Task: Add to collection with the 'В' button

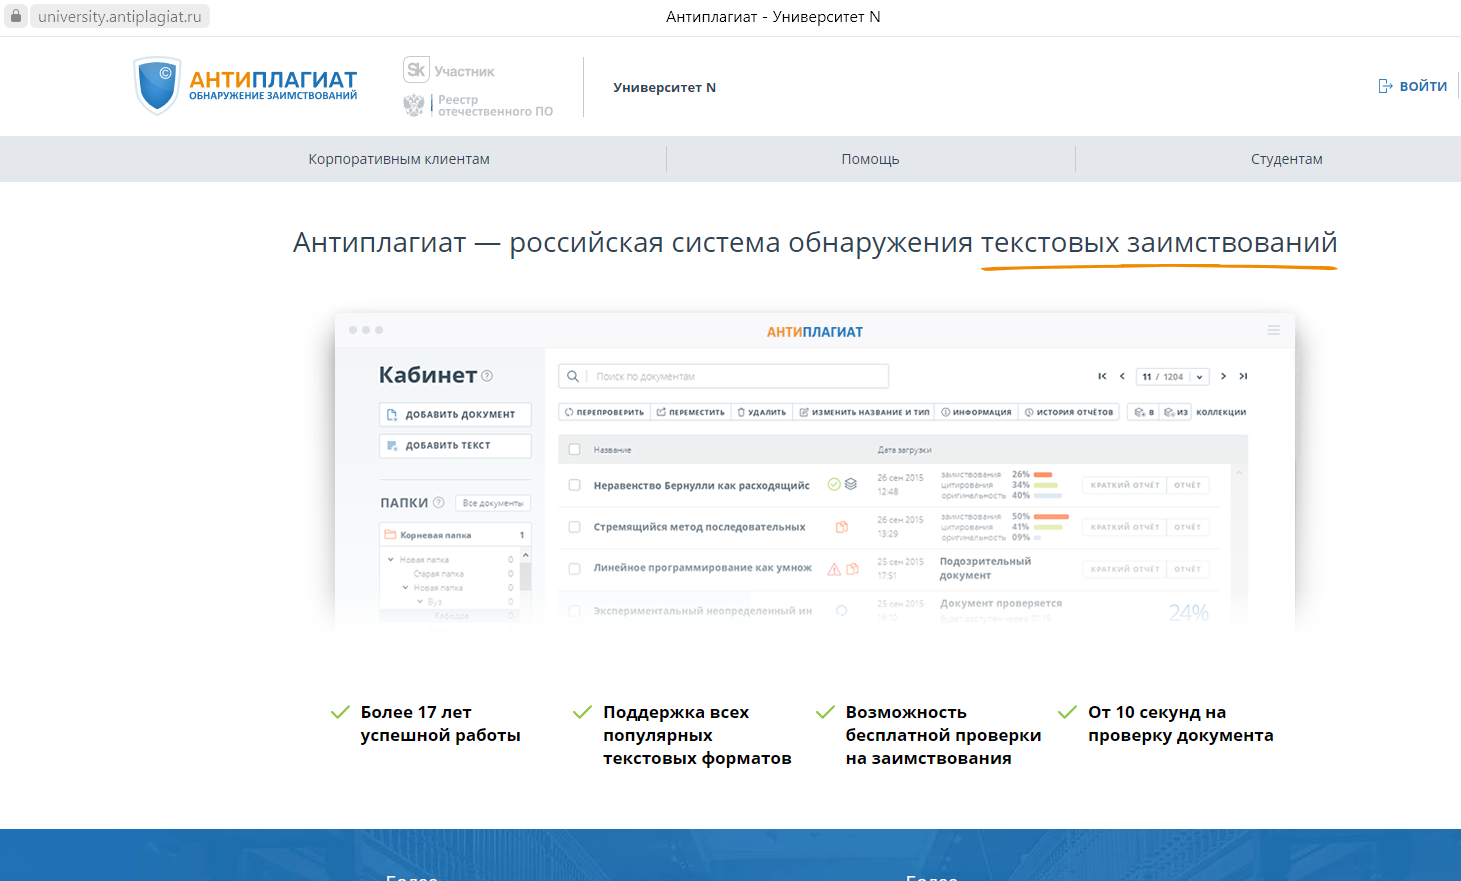Action: pos(1143,412)
